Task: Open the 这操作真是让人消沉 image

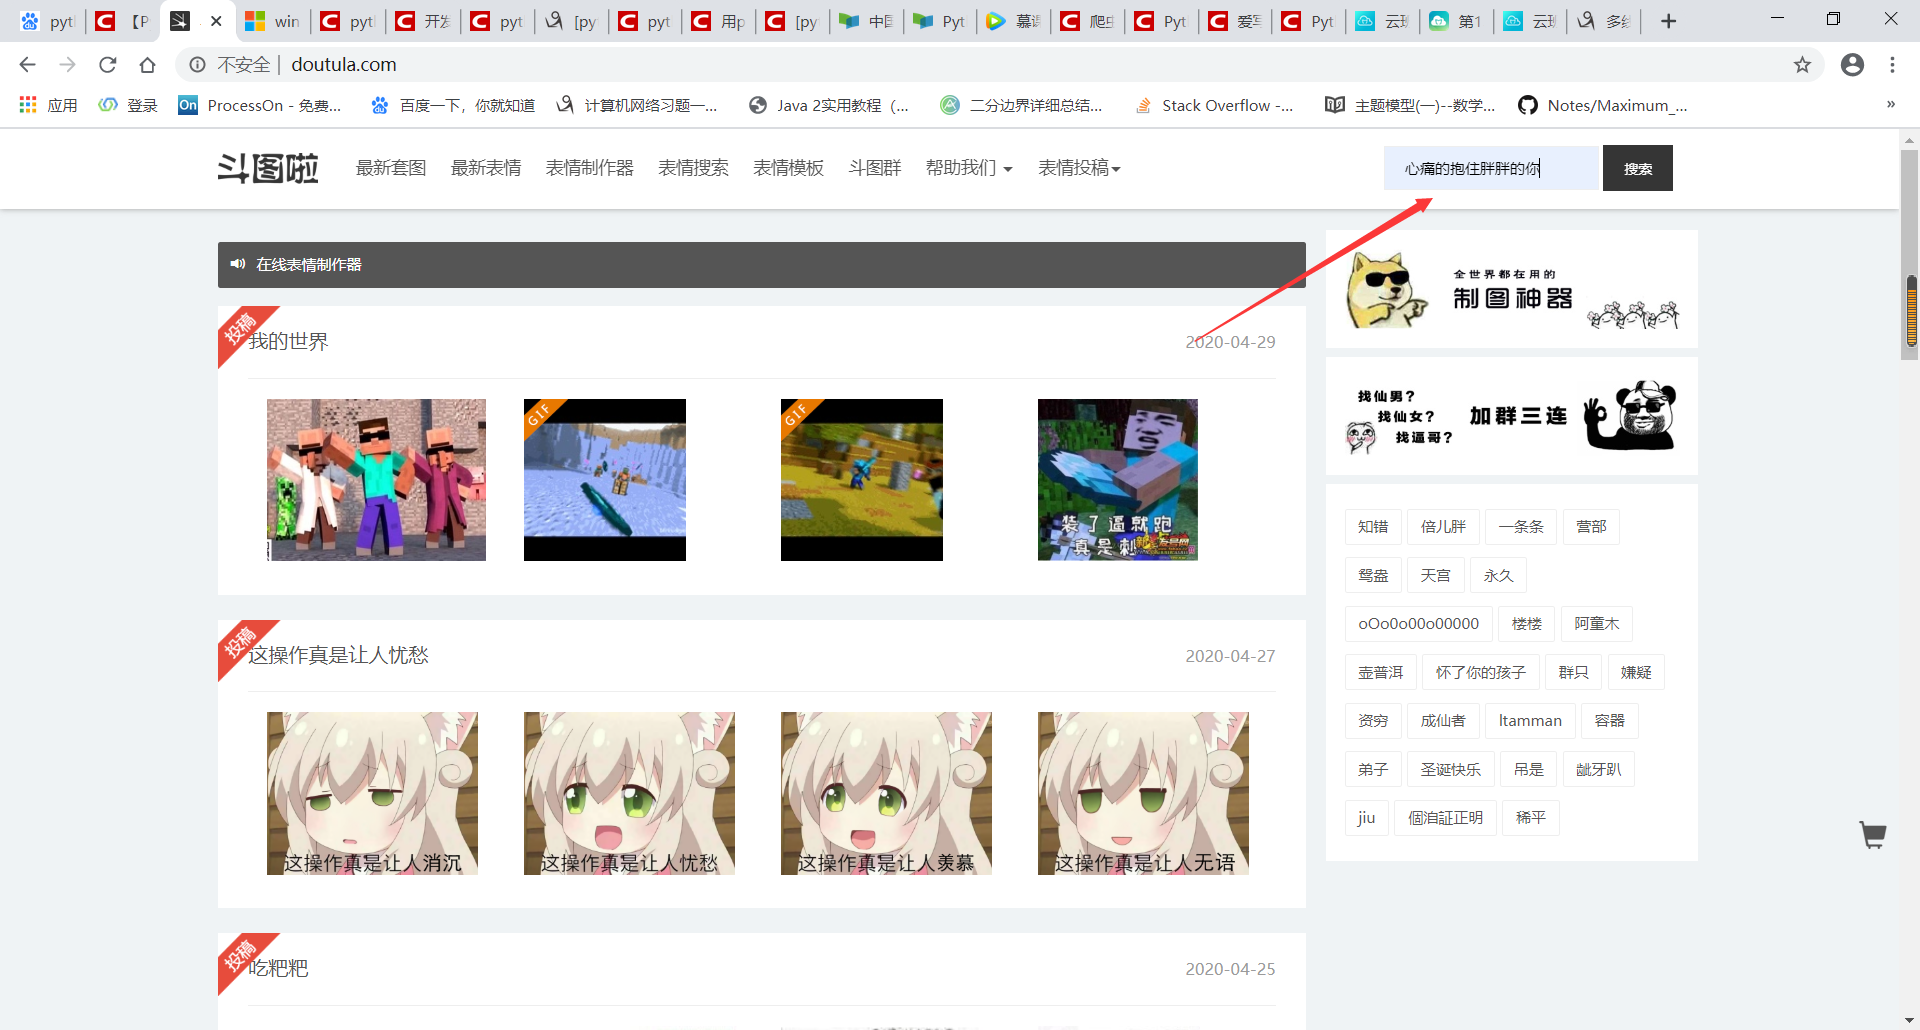Action: [372, 793]
